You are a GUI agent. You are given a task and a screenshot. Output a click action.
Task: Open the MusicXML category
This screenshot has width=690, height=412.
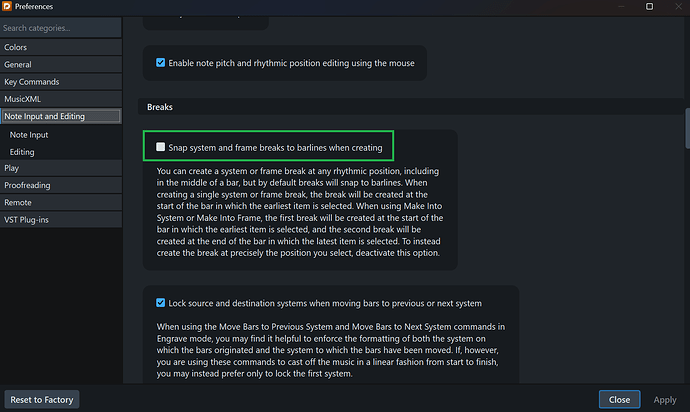tap(25, 99)
